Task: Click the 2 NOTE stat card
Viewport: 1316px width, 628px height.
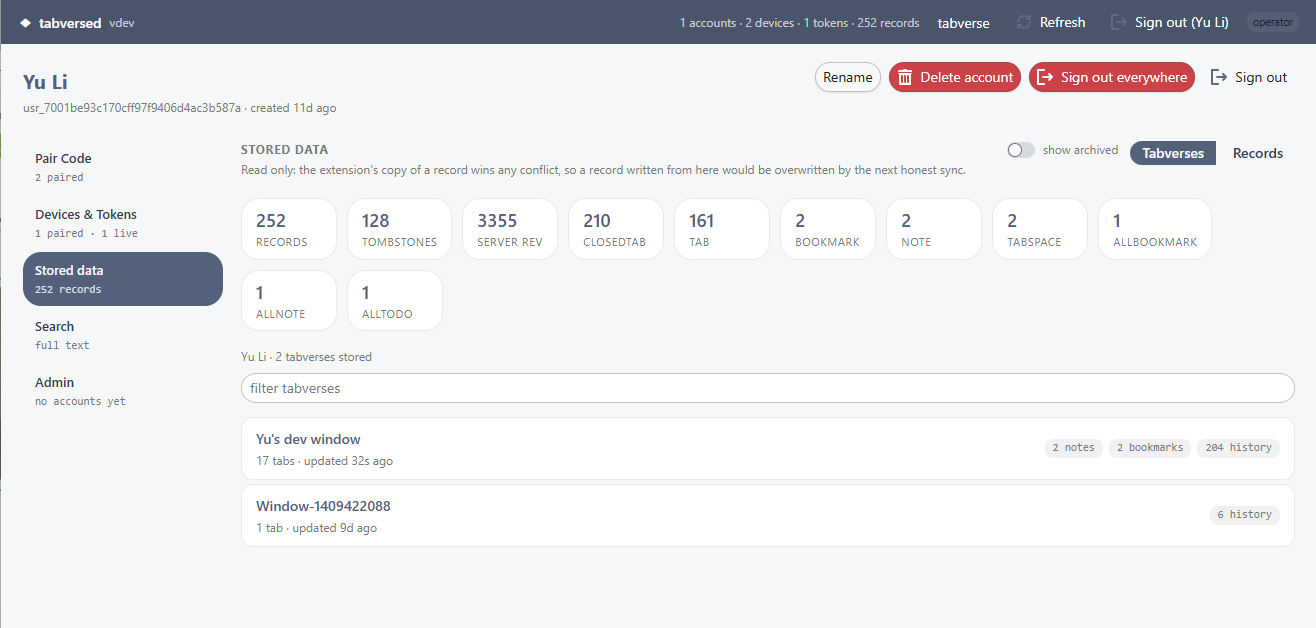Action: (x=934, y=229)
